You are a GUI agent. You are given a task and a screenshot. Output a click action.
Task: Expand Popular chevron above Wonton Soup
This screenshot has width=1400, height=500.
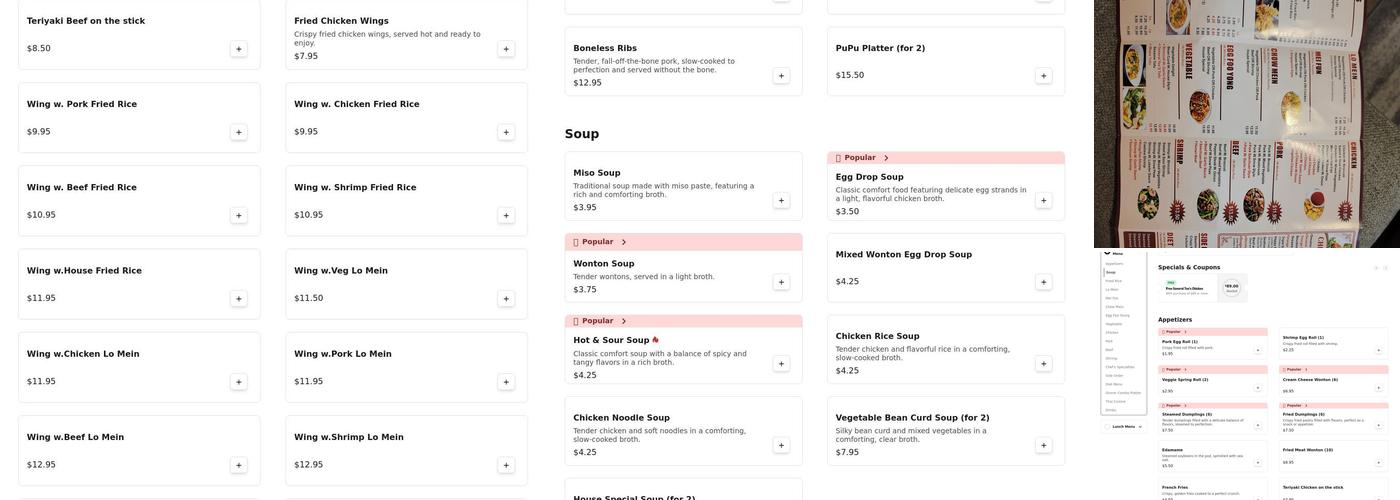coord(624,242)
